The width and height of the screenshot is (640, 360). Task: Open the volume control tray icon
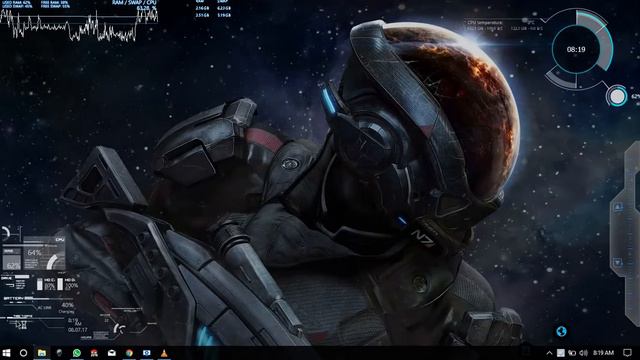(x=584, y=353)
